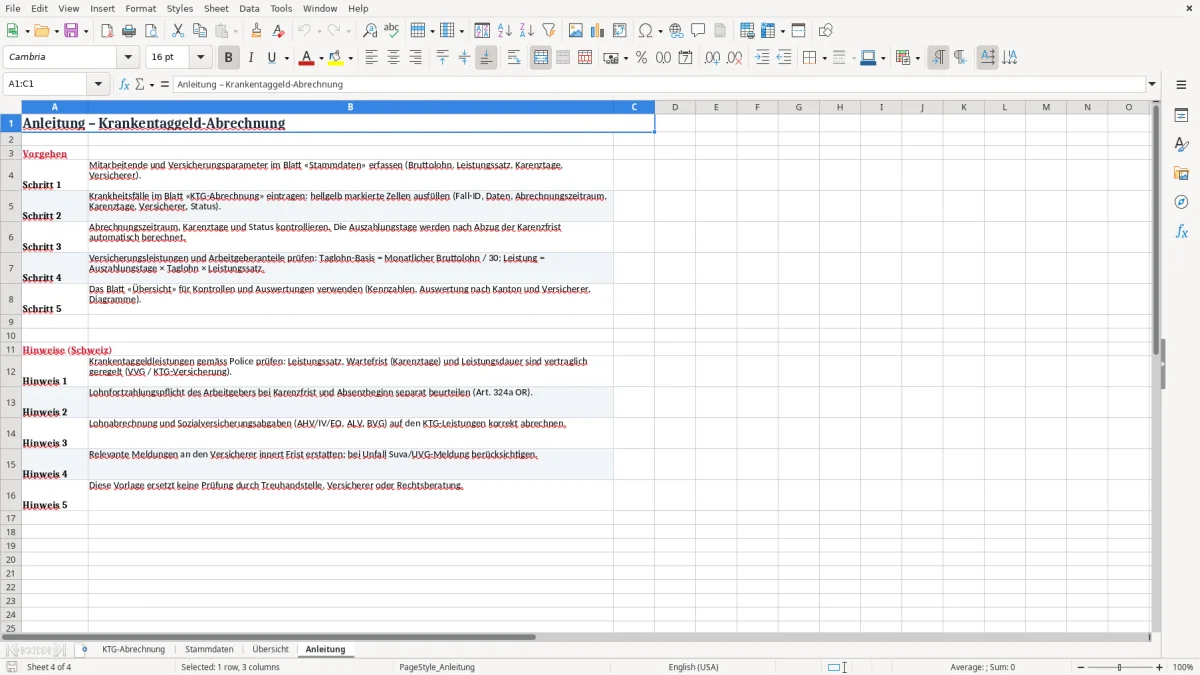The height and width of the screenshot is (675, 1200).
Task: Insert a hyperlink
Action: coord(676,31)
